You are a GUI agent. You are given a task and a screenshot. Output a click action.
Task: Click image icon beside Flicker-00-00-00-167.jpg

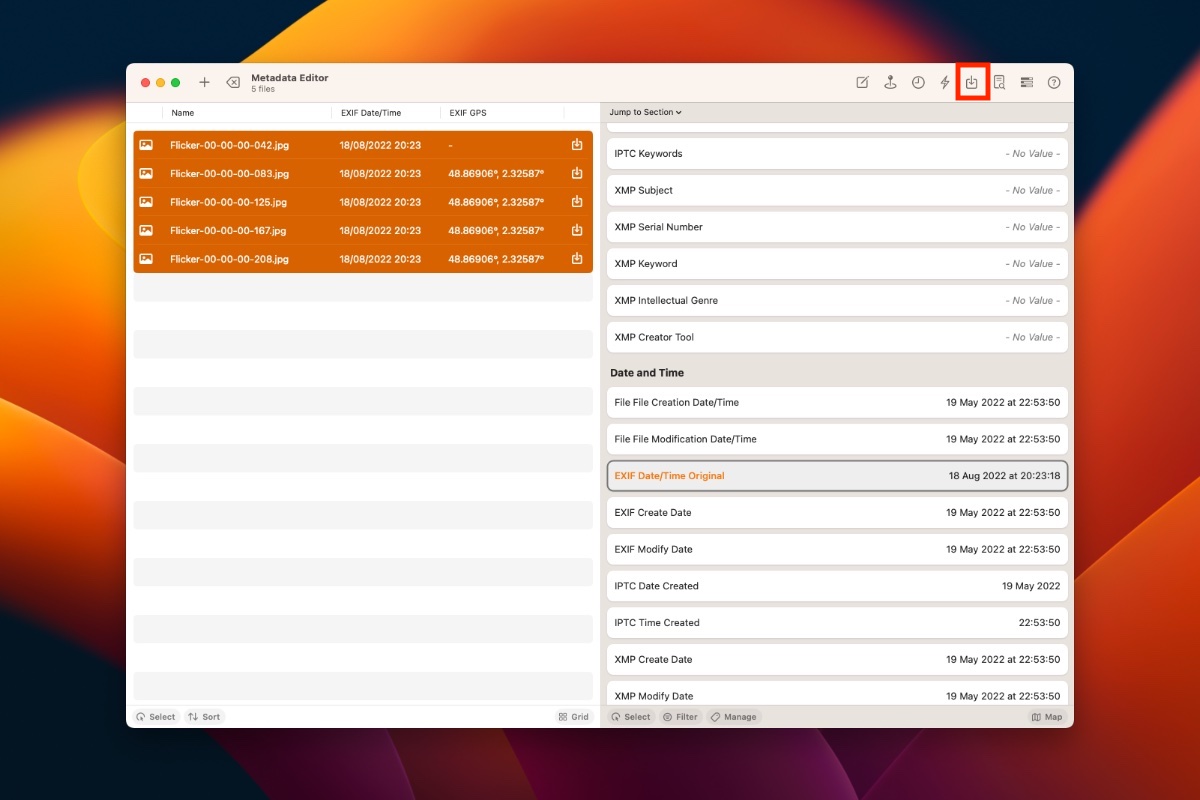(x=146, y=230)
